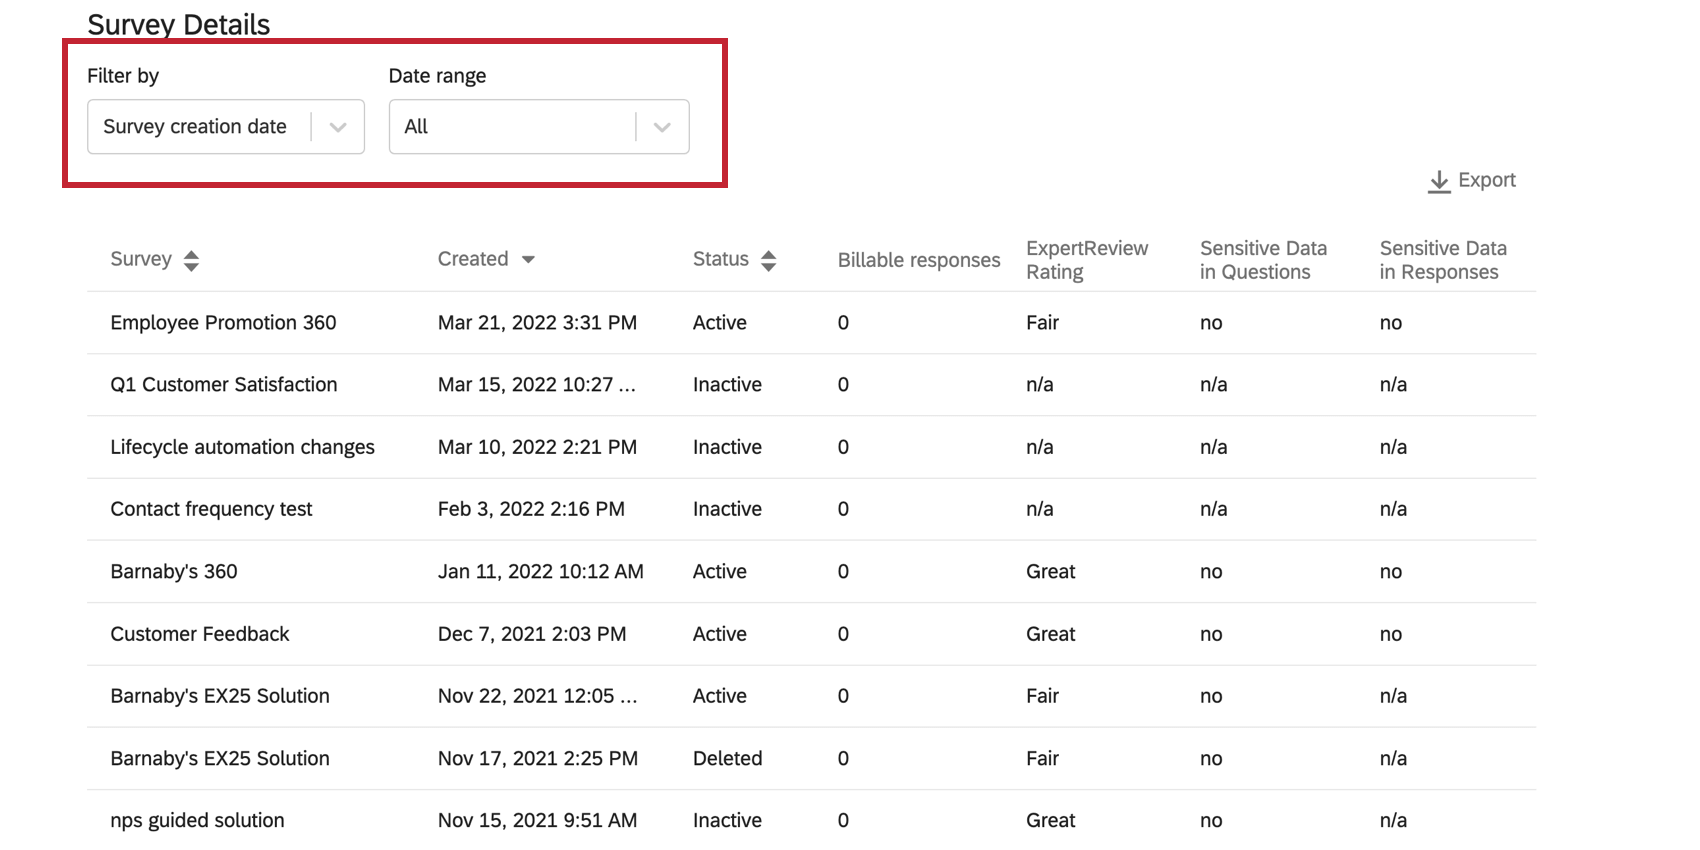Image resolution: width=1700 pixels, height=850 pixels.
Task: Select Lifecycle automation changes survey
Action: 242,447
